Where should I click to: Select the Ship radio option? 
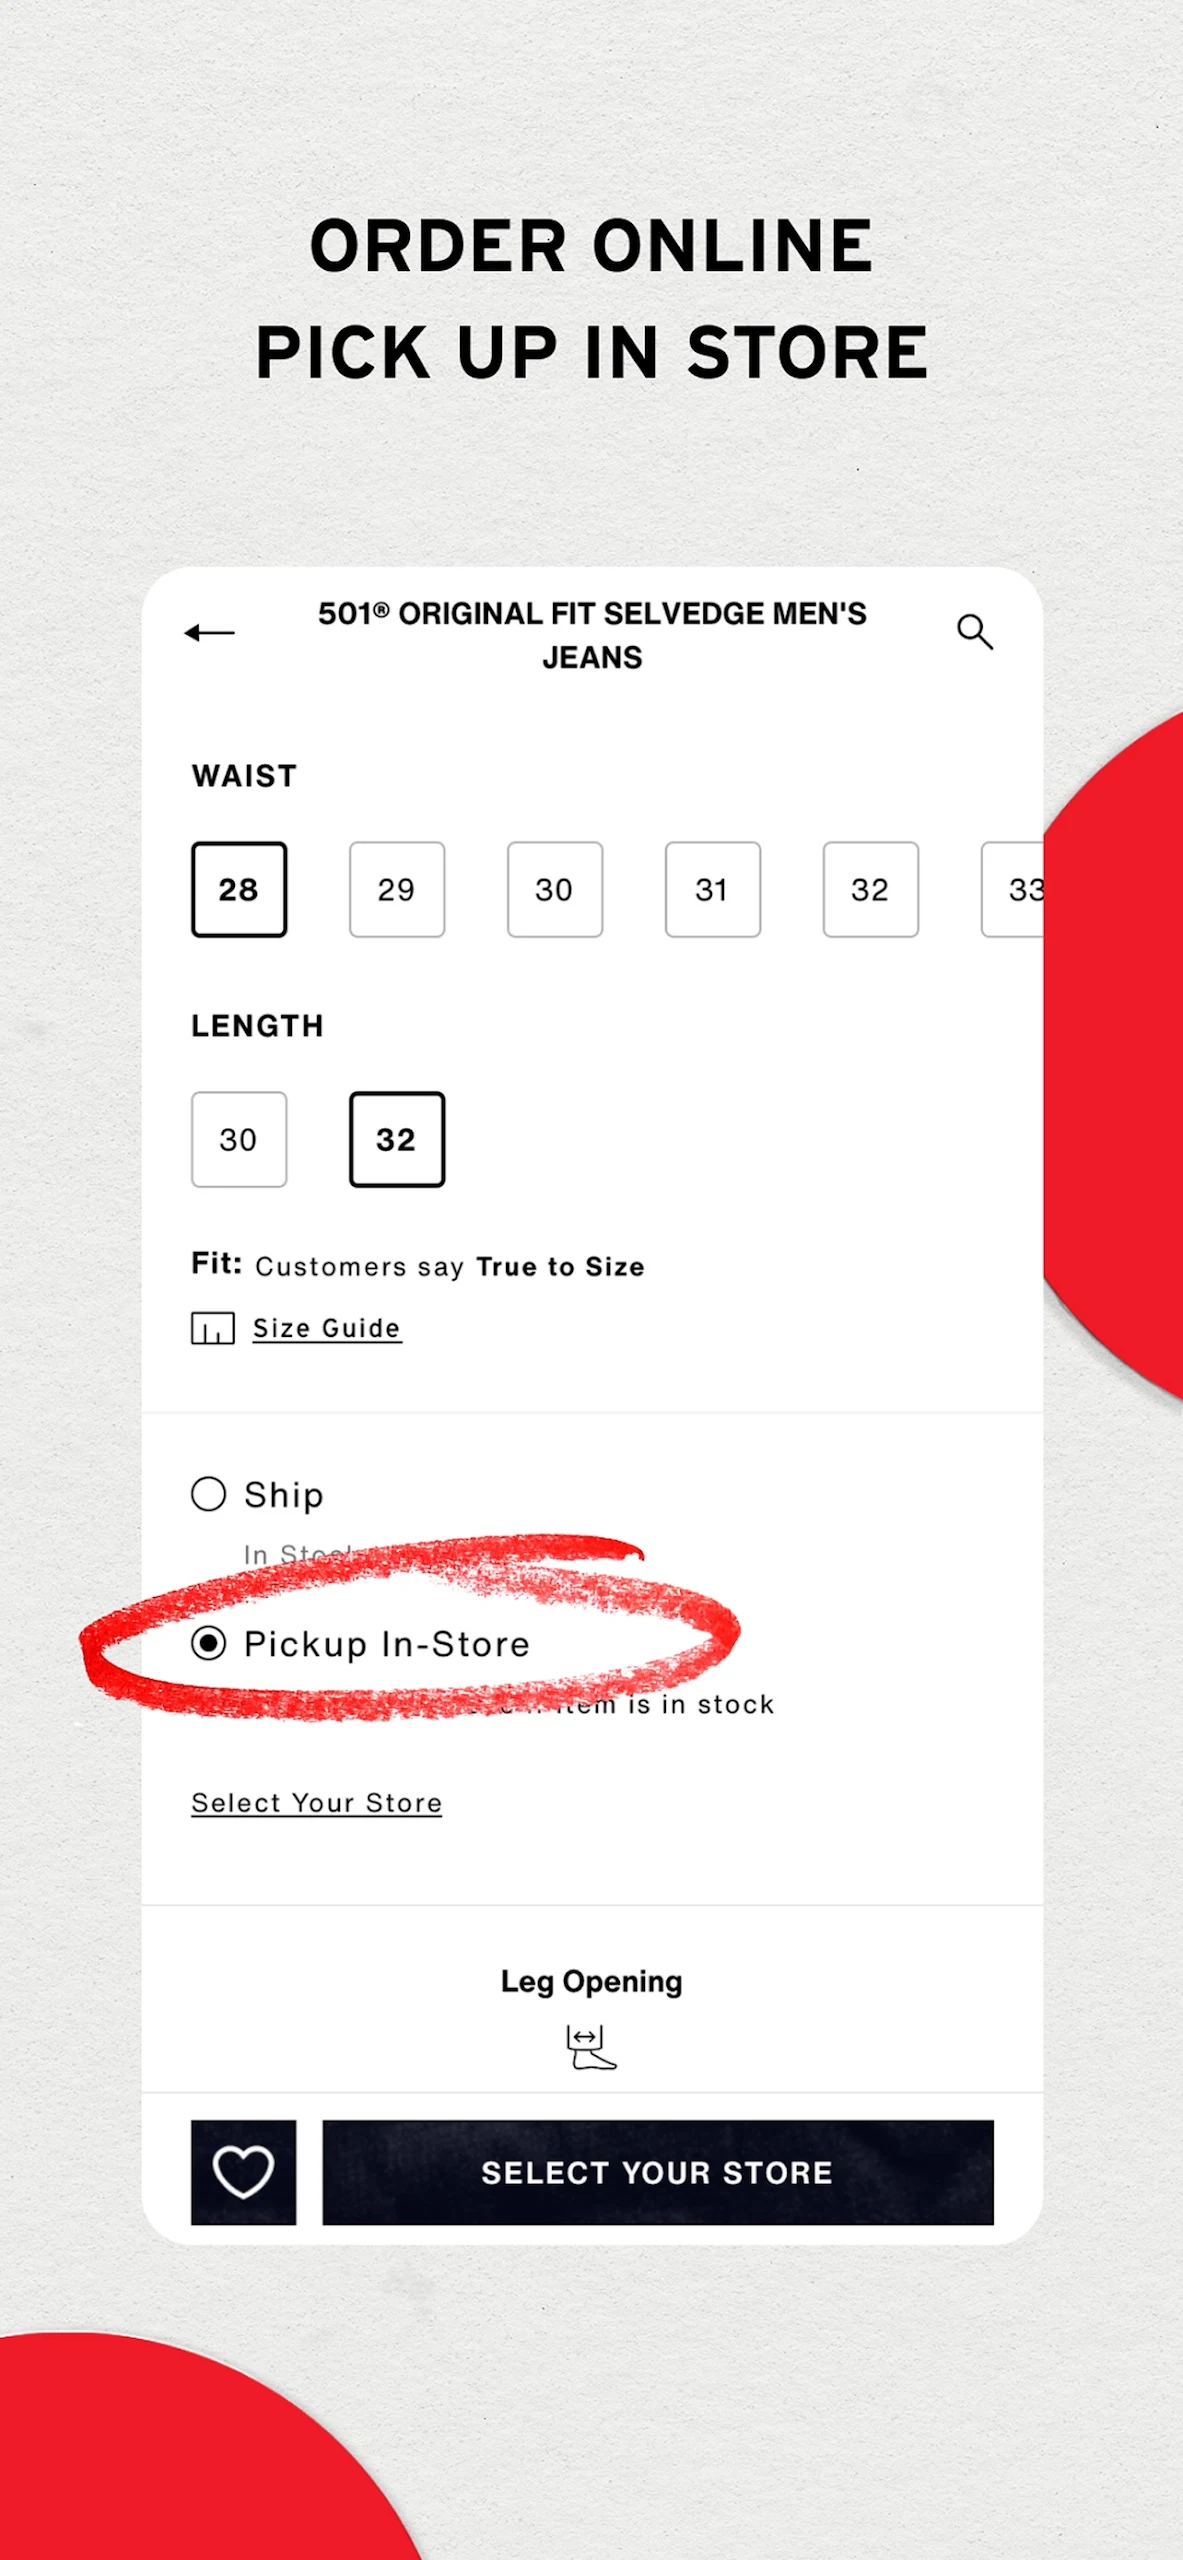pyautogui.click(x=208, y=1494)
